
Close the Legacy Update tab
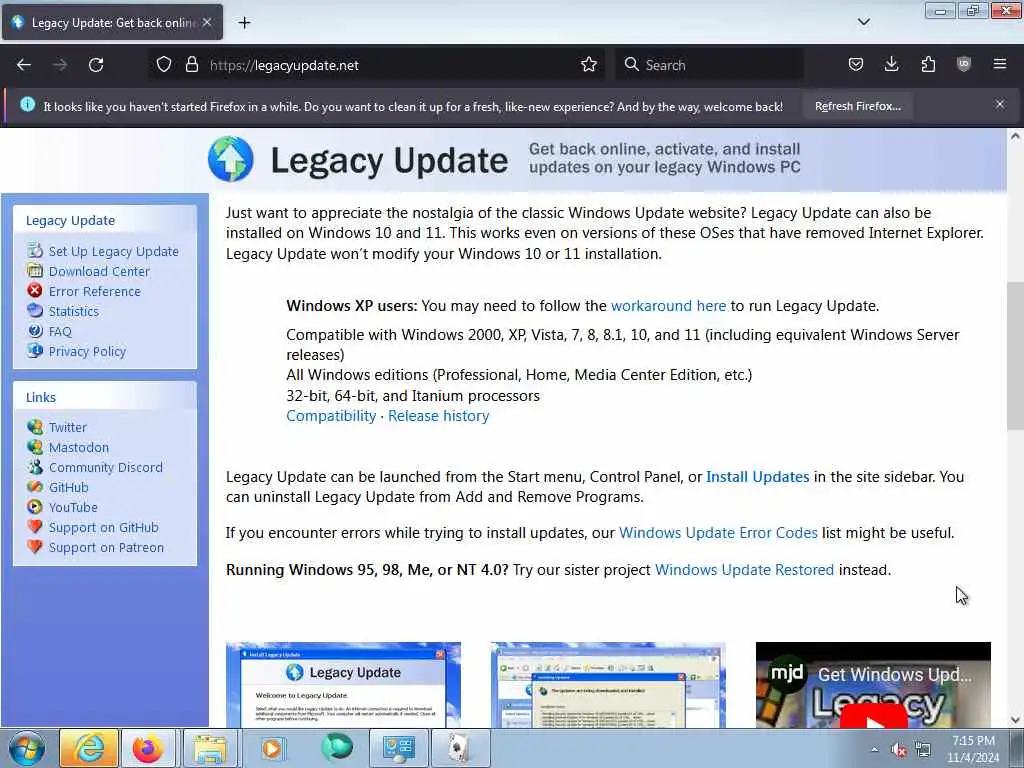(x=207, y=22)
